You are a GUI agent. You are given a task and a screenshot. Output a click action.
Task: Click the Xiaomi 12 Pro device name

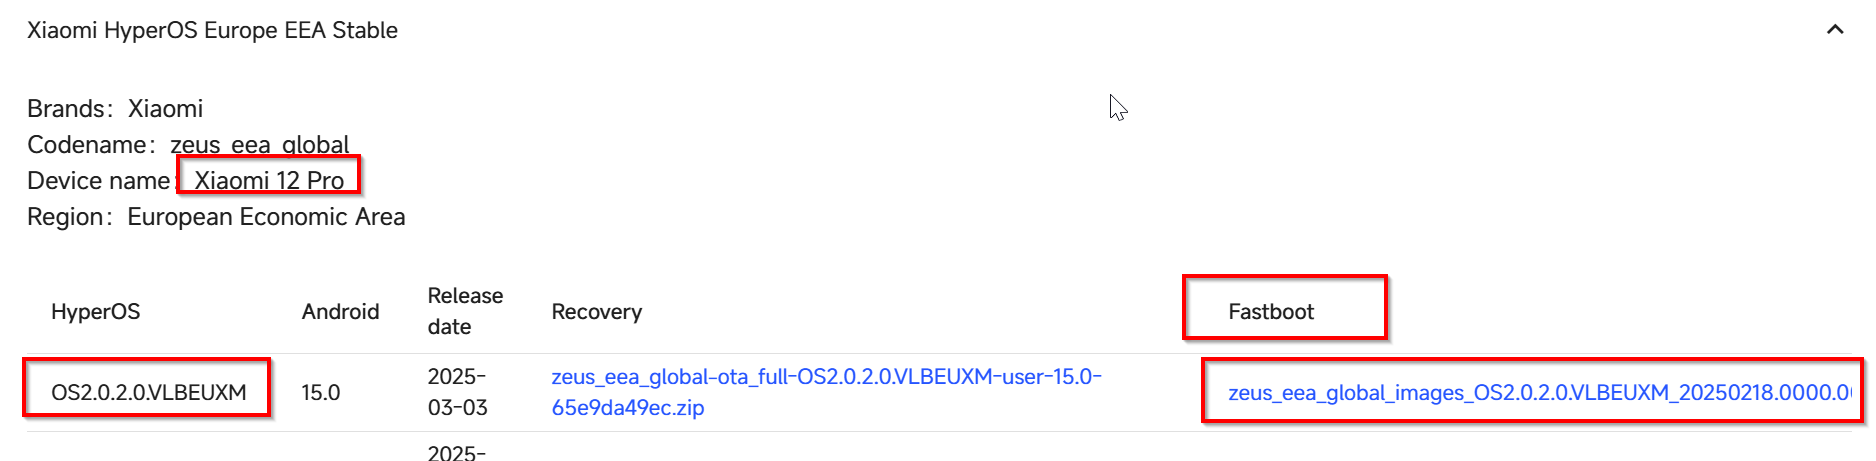(x=269, y=180)
